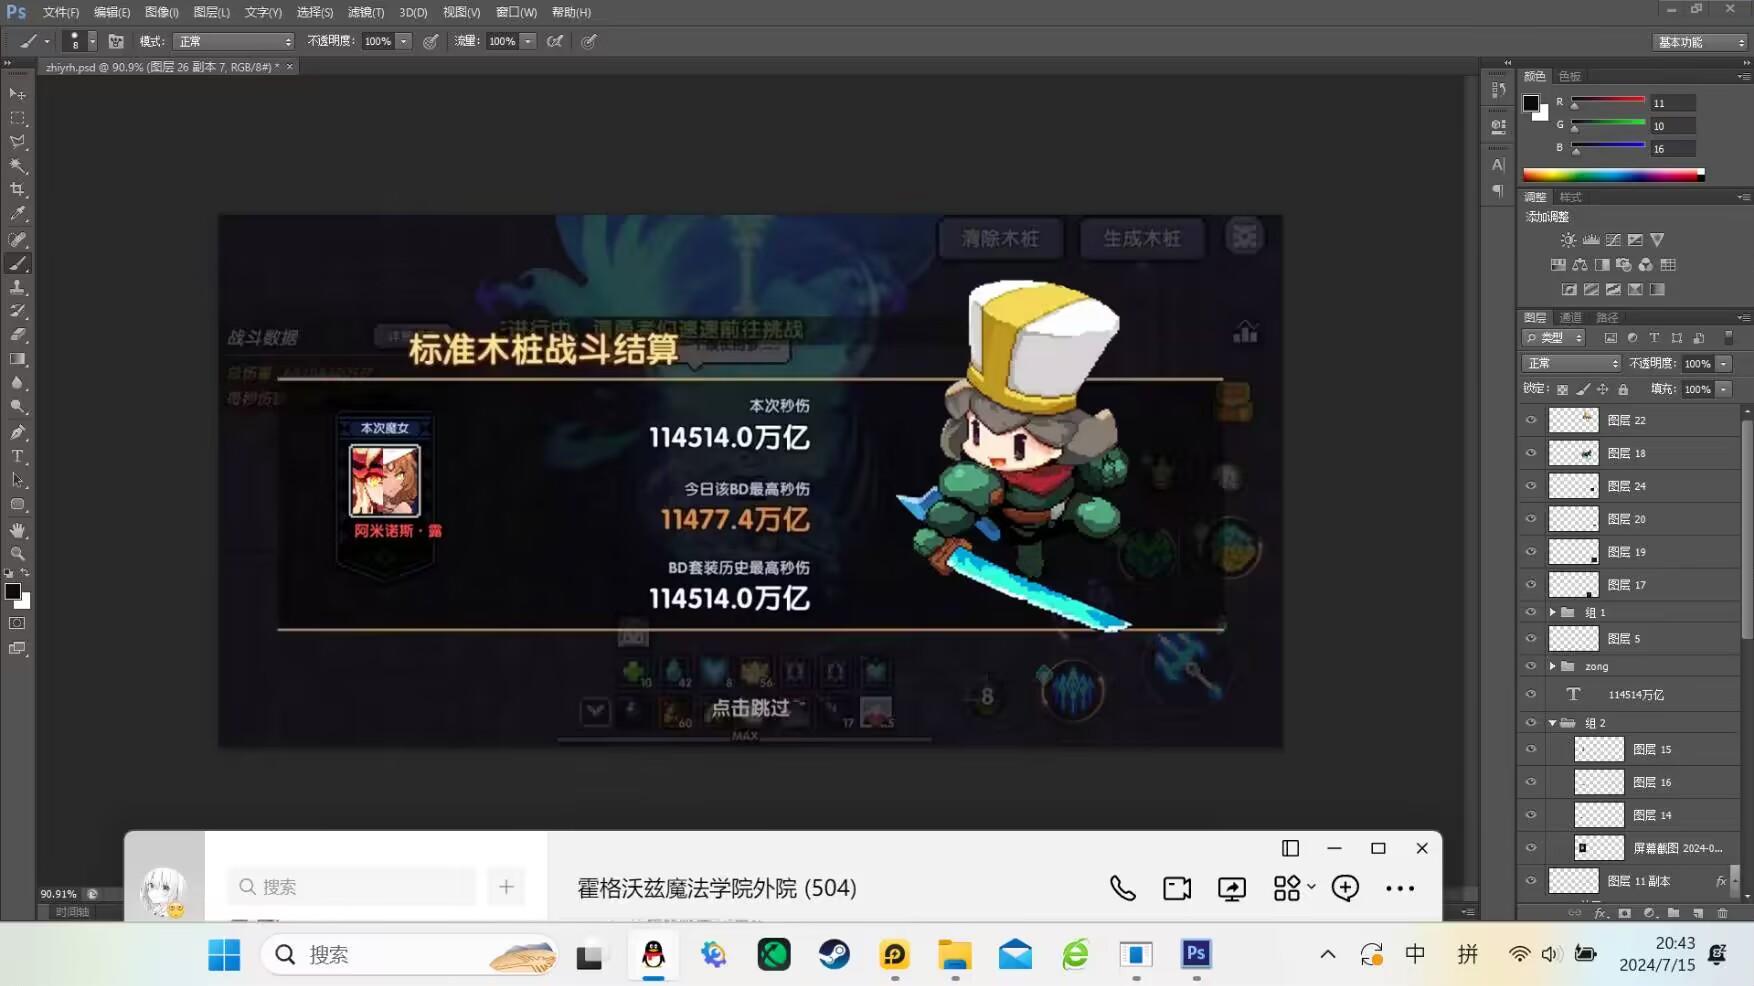
Task: Select the Eraser tool
Action: (x=17, y=336)
